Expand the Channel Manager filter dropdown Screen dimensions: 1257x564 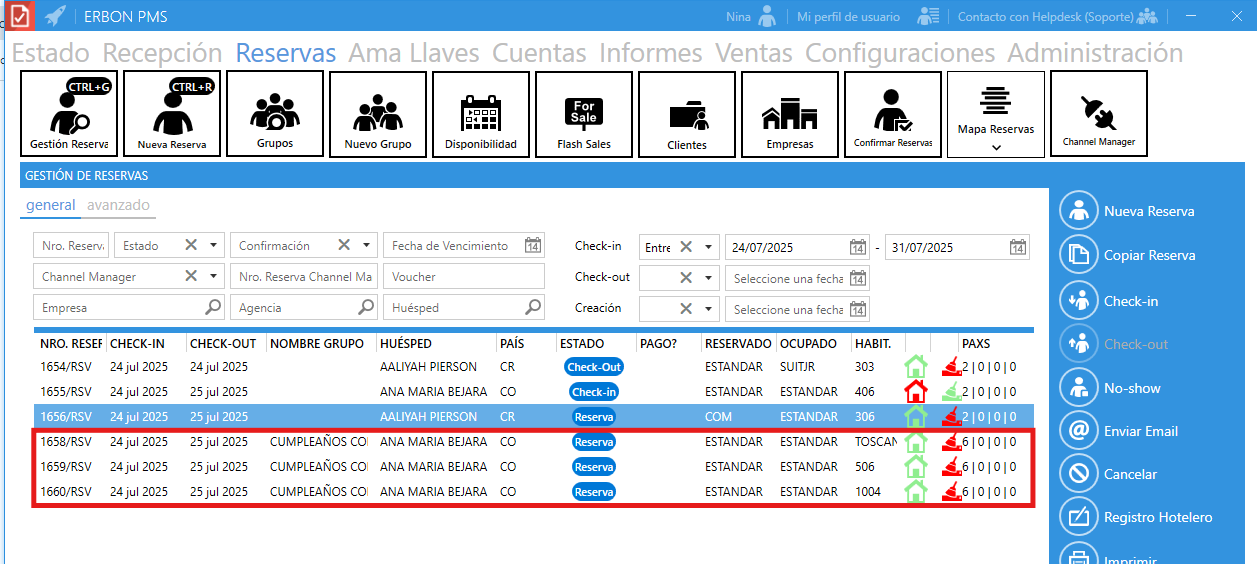click(214, 277)
